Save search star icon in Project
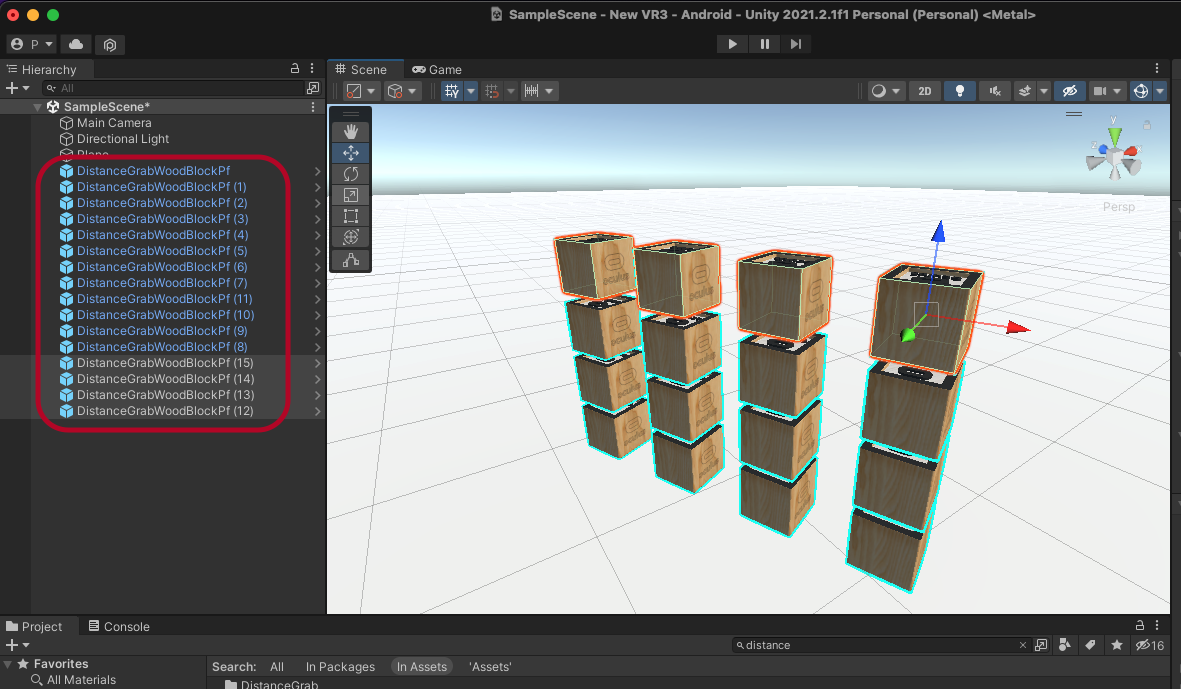Image resolution: width=1181 pixels, height=689 pixels. [x=1117, y=645]
